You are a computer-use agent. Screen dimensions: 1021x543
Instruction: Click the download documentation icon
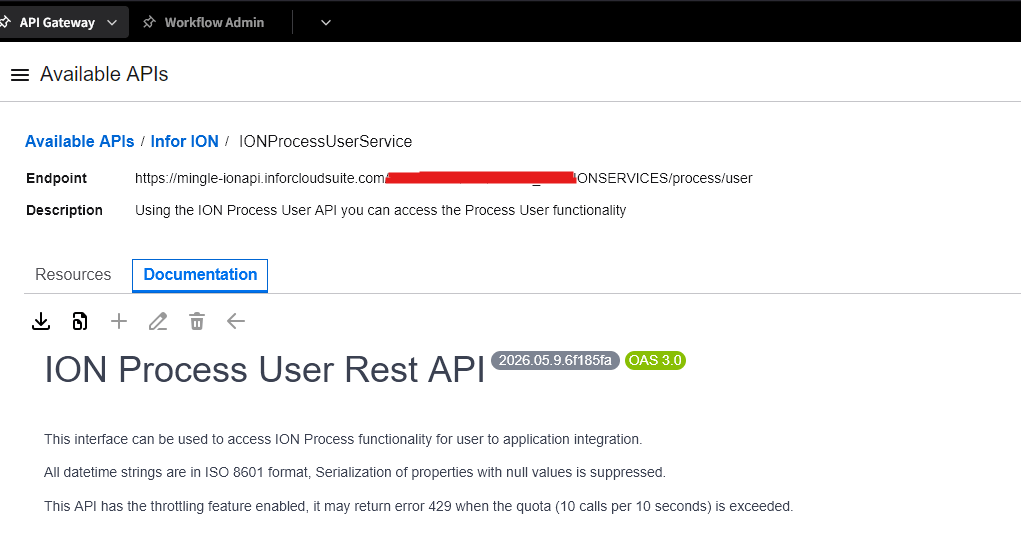click(x=41, y=321)
